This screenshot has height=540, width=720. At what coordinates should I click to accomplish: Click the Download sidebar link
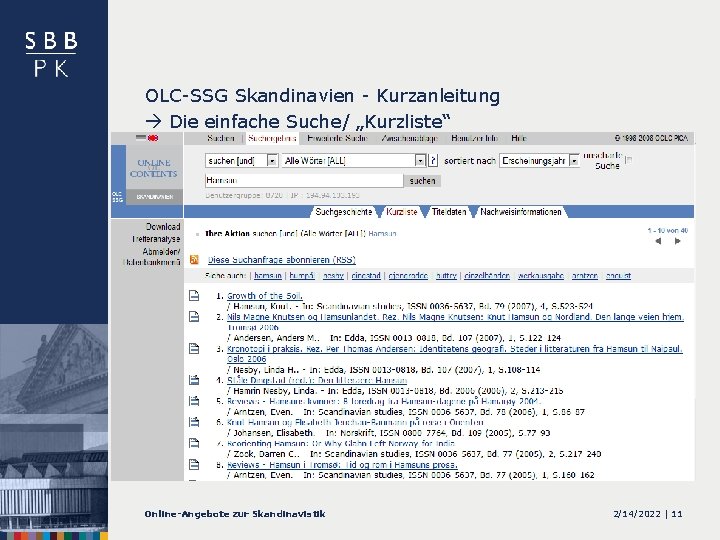[163, 227]
